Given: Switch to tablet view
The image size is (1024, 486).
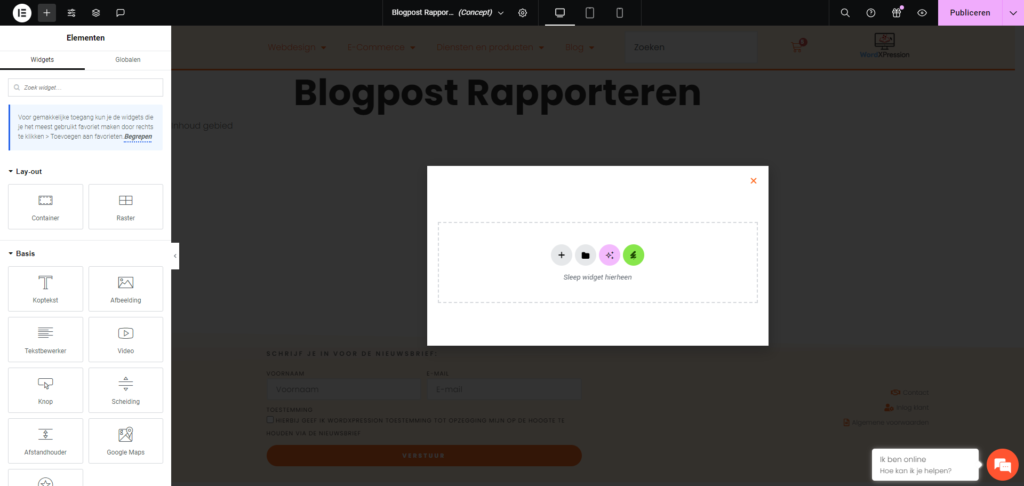Looking at the screenshot, I should (x=590, y=12).
